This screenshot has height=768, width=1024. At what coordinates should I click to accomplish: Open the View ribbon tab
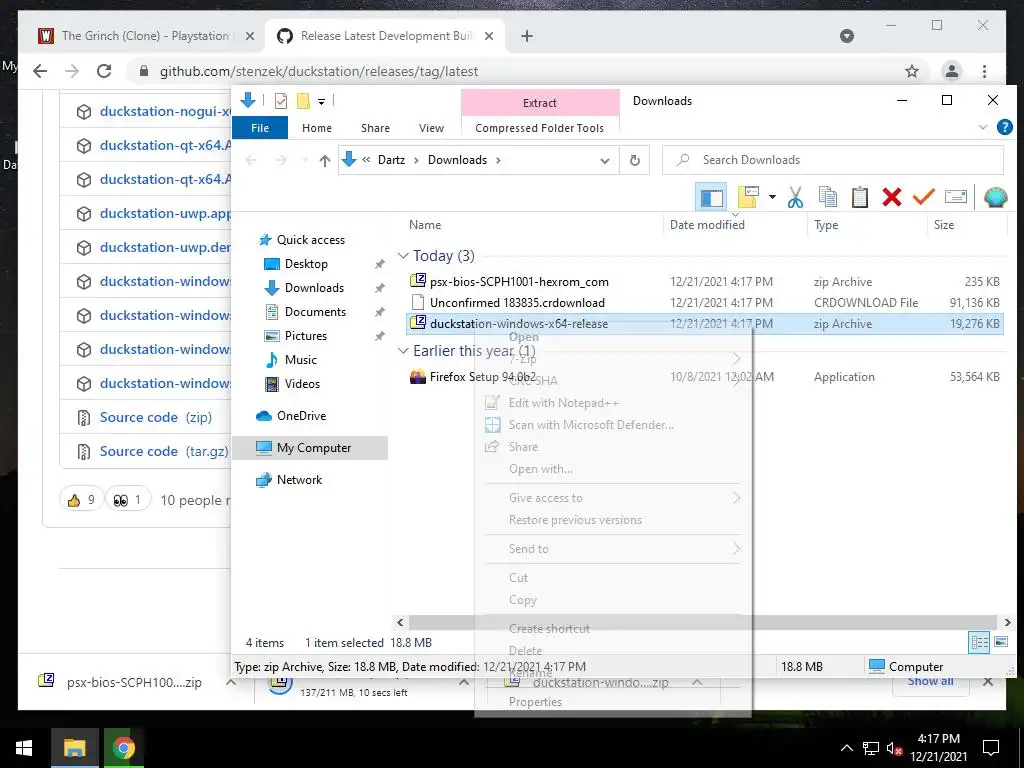[431, 128]
